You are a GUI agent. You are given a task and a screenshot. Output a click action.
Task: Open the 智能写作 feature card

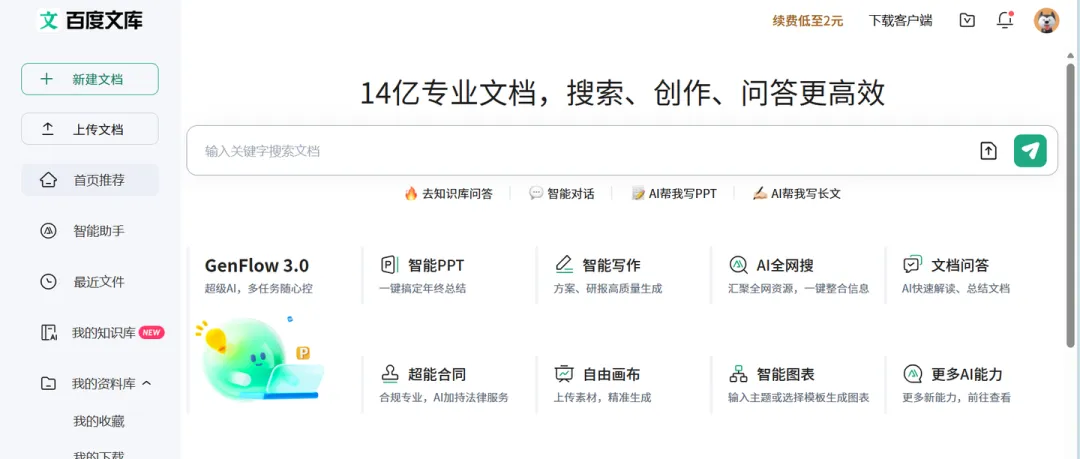(x=623, y=276)
